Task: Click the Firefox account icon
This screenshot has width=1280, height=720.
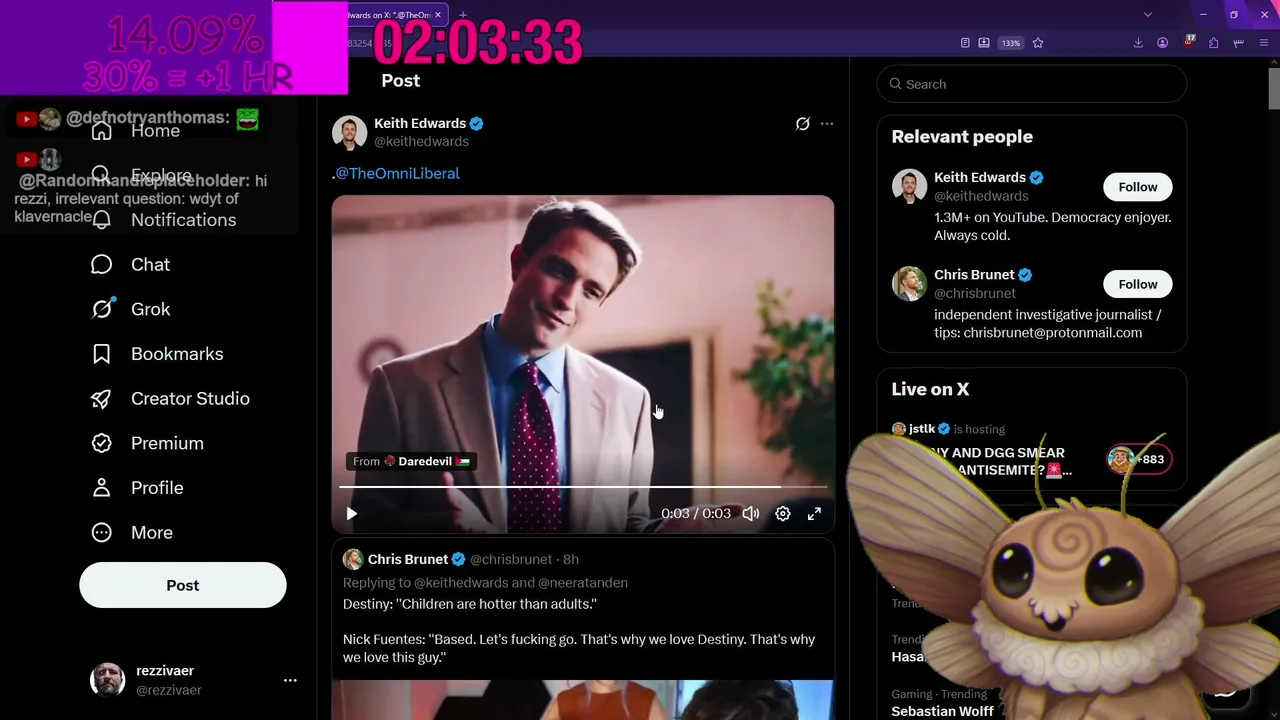Action: [x=1163, y=43]
